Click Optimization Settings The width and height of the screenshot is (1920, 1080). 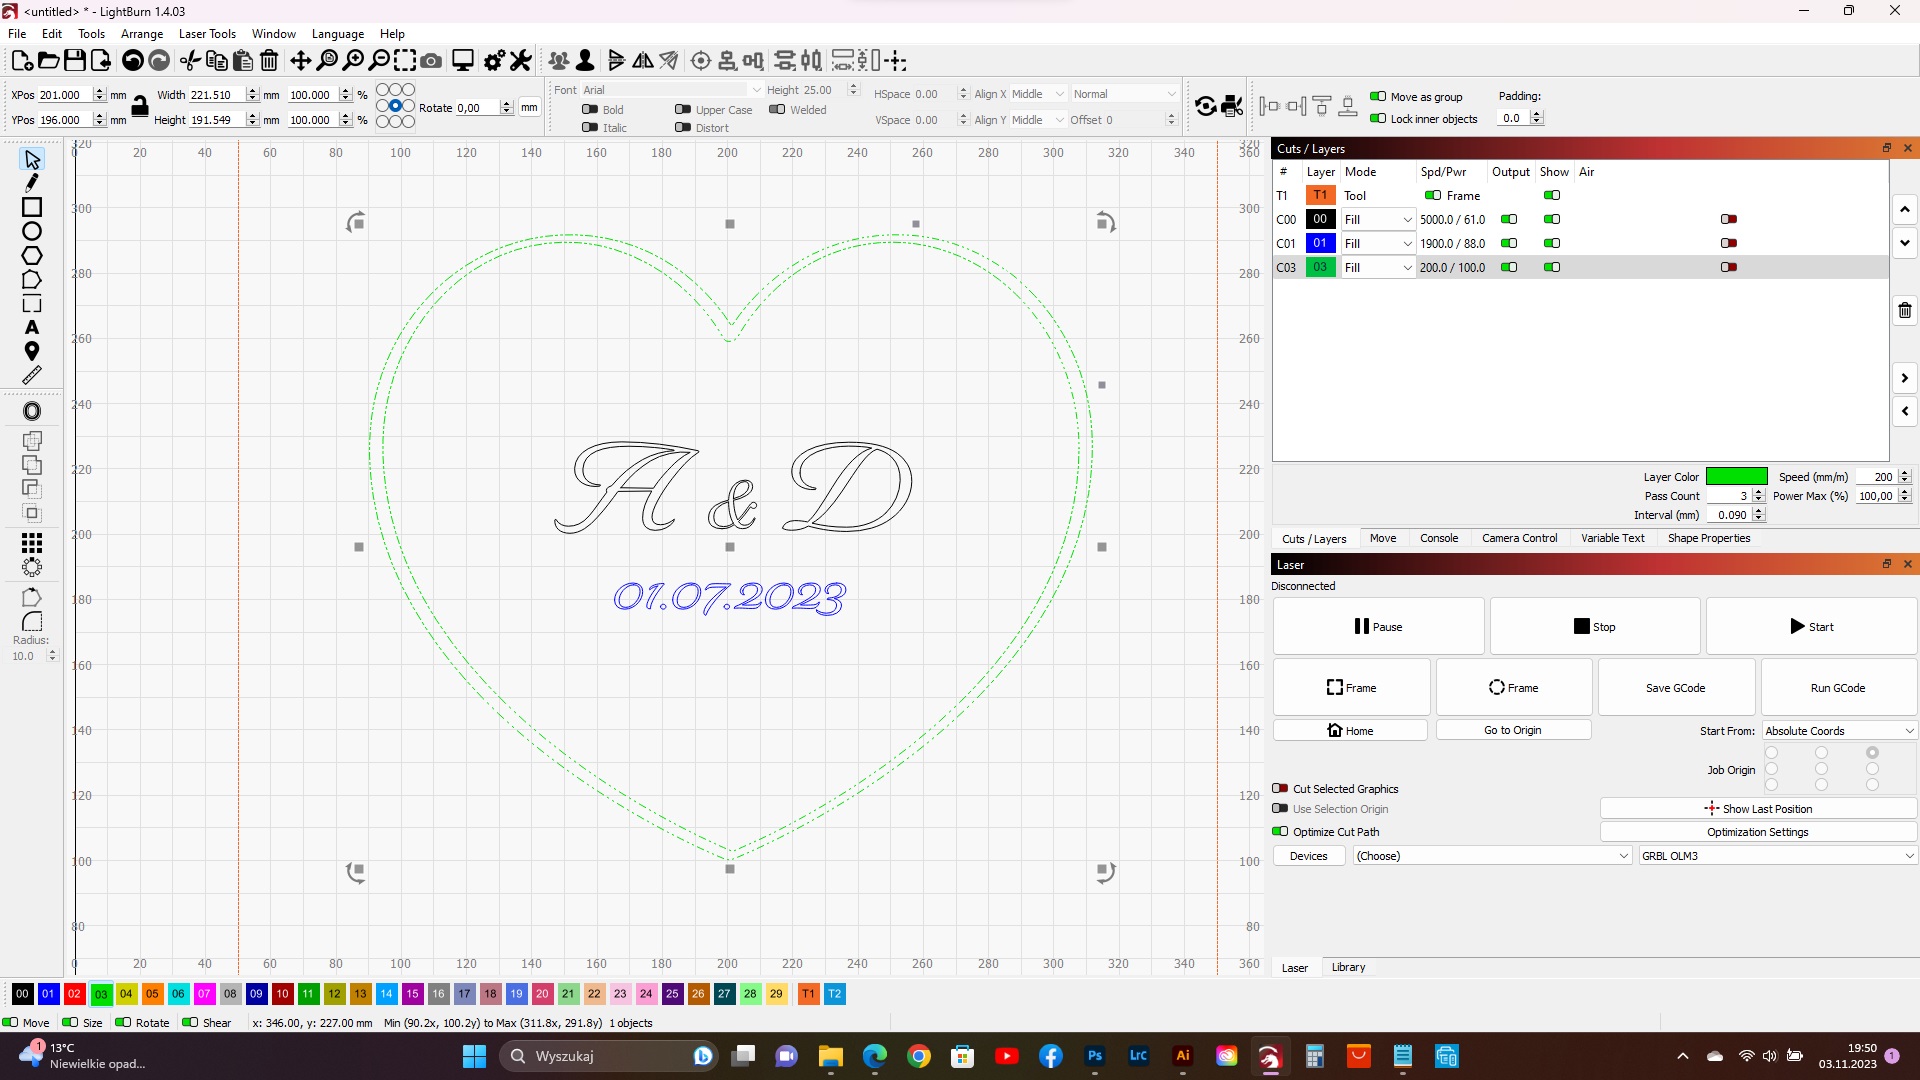[1758, 832]
